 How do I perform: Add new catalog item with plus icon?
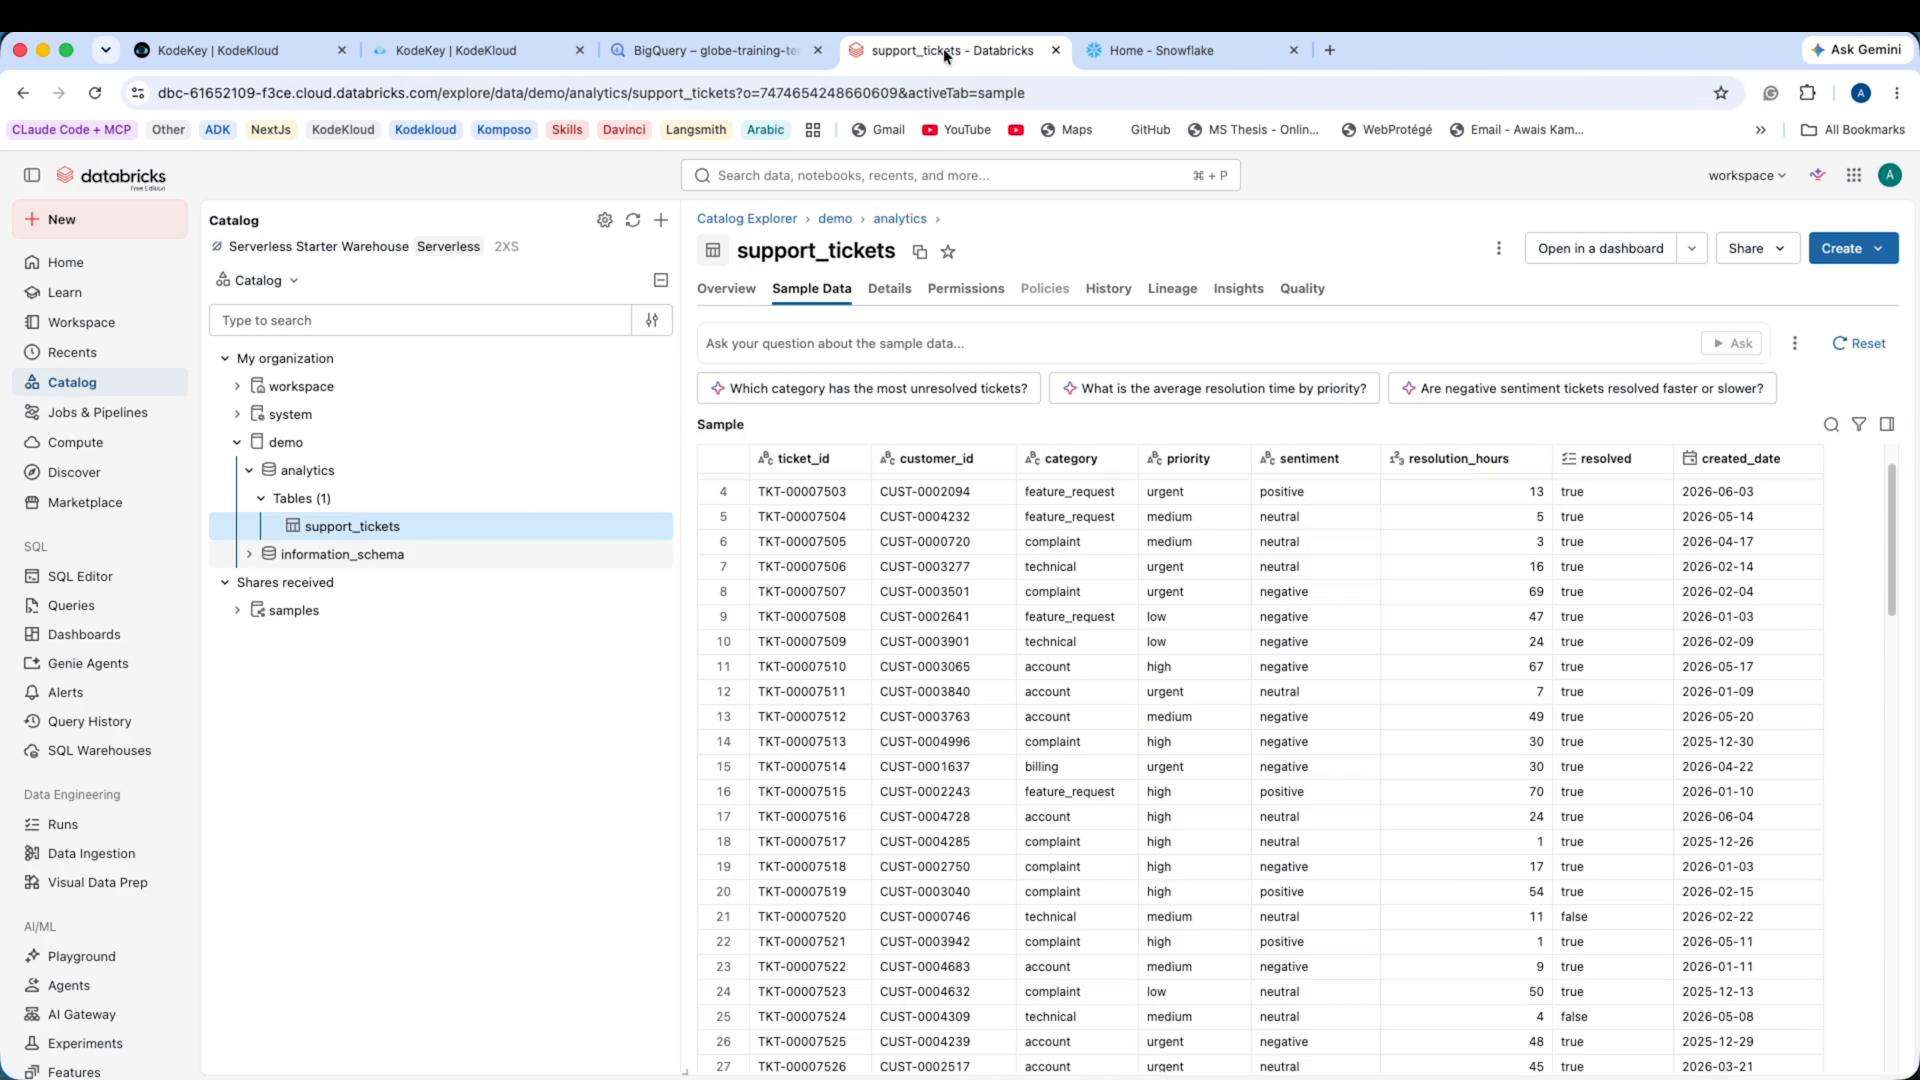click(x=661, y=220)
